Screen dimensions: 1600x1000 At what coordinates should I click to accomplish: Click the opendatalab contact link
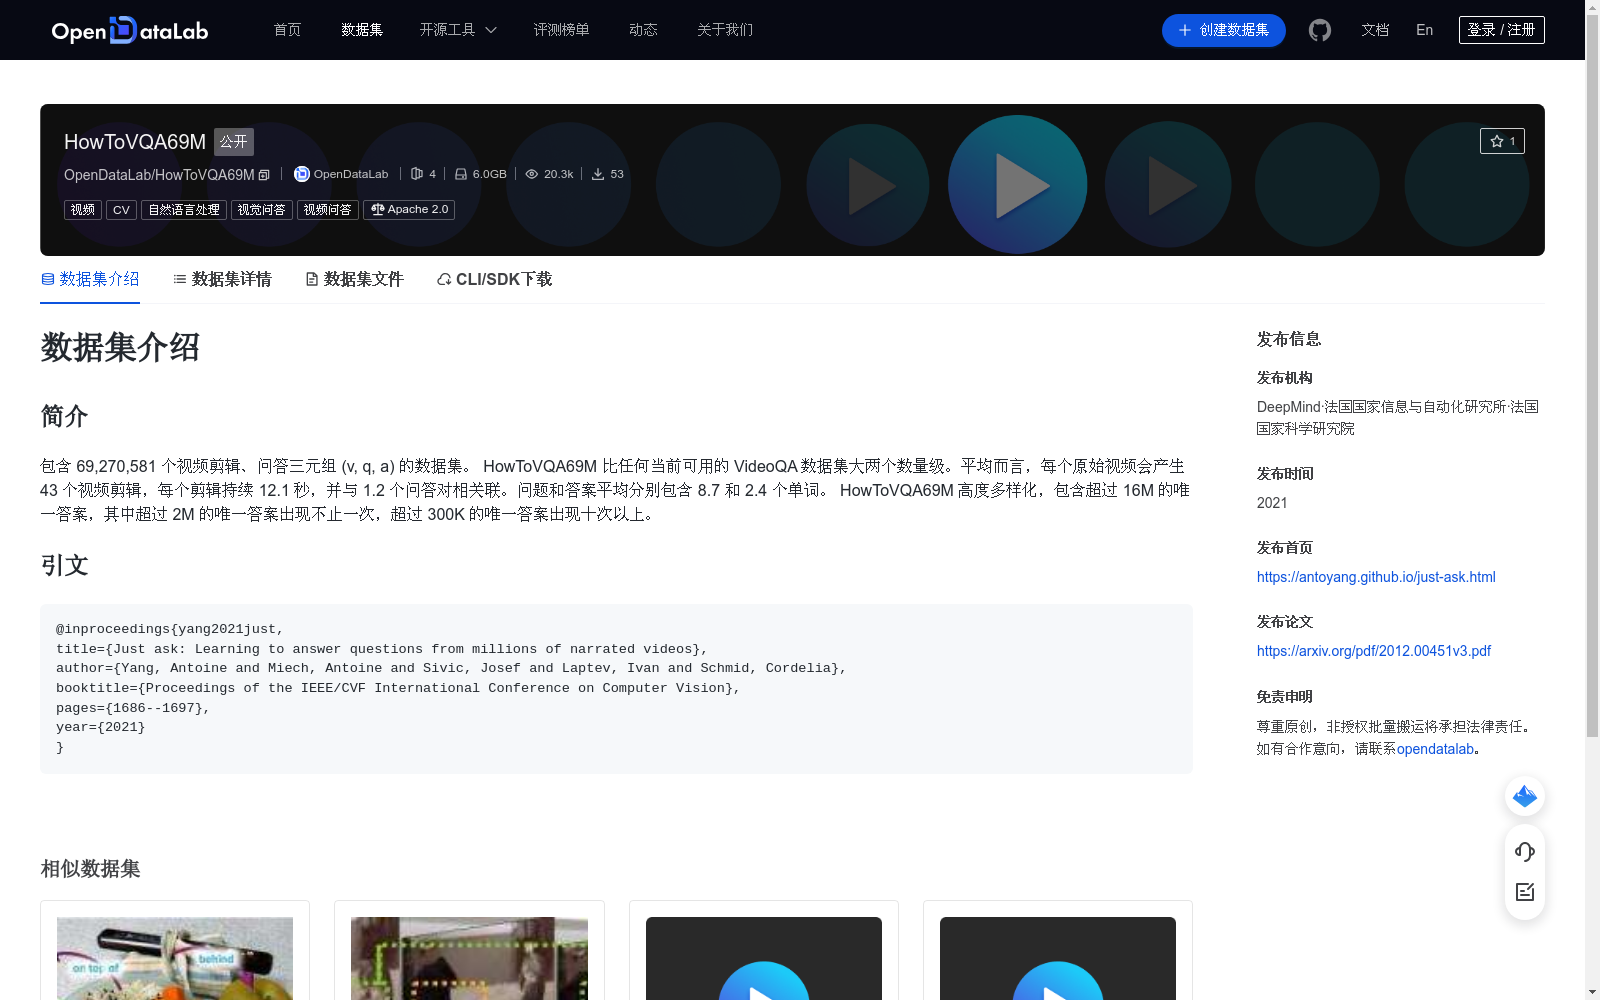click(1435, 749)
